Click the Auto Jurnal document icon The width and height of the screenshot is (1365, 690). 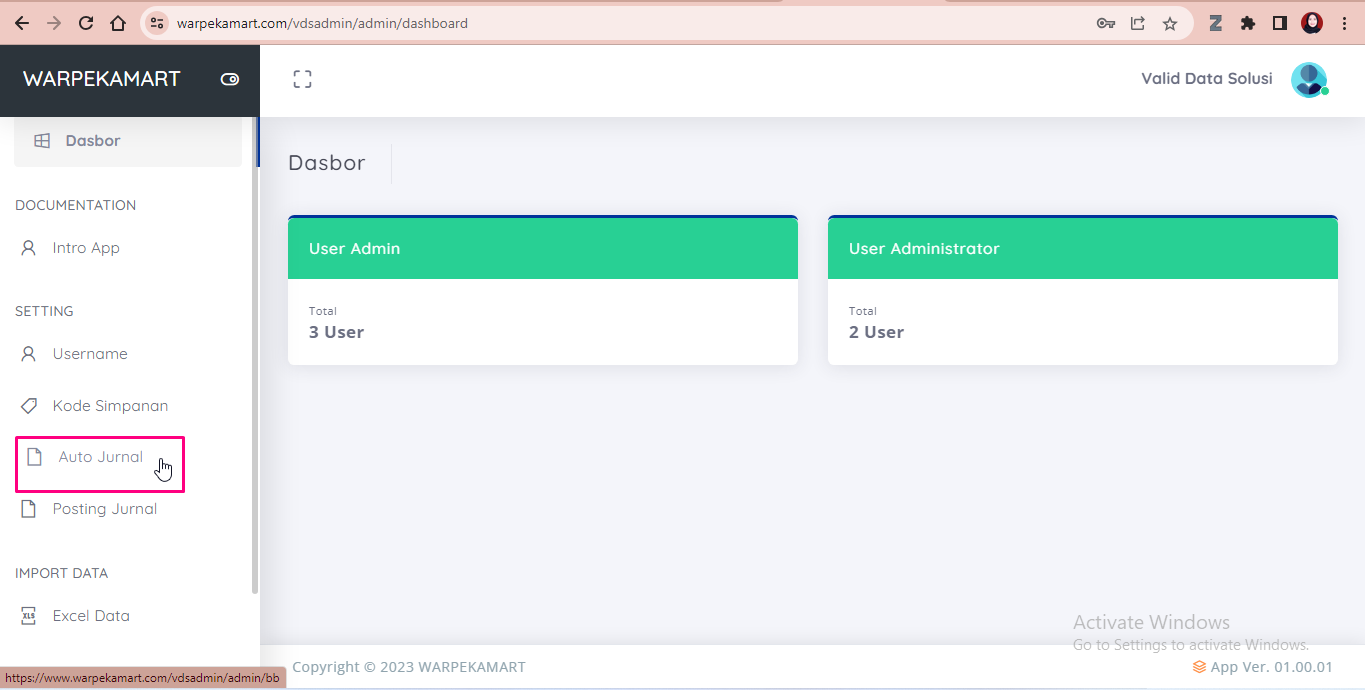click(35, 457)
